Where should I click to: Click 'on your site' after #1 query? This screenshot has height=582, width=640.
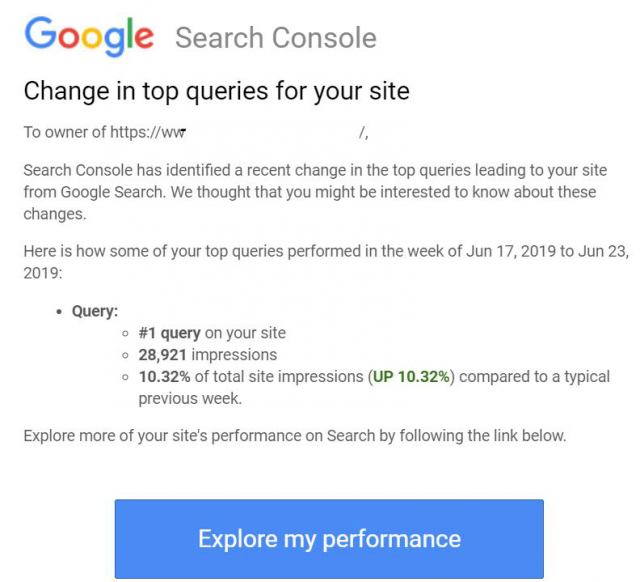pyautogui.click(x=245, y=333)
